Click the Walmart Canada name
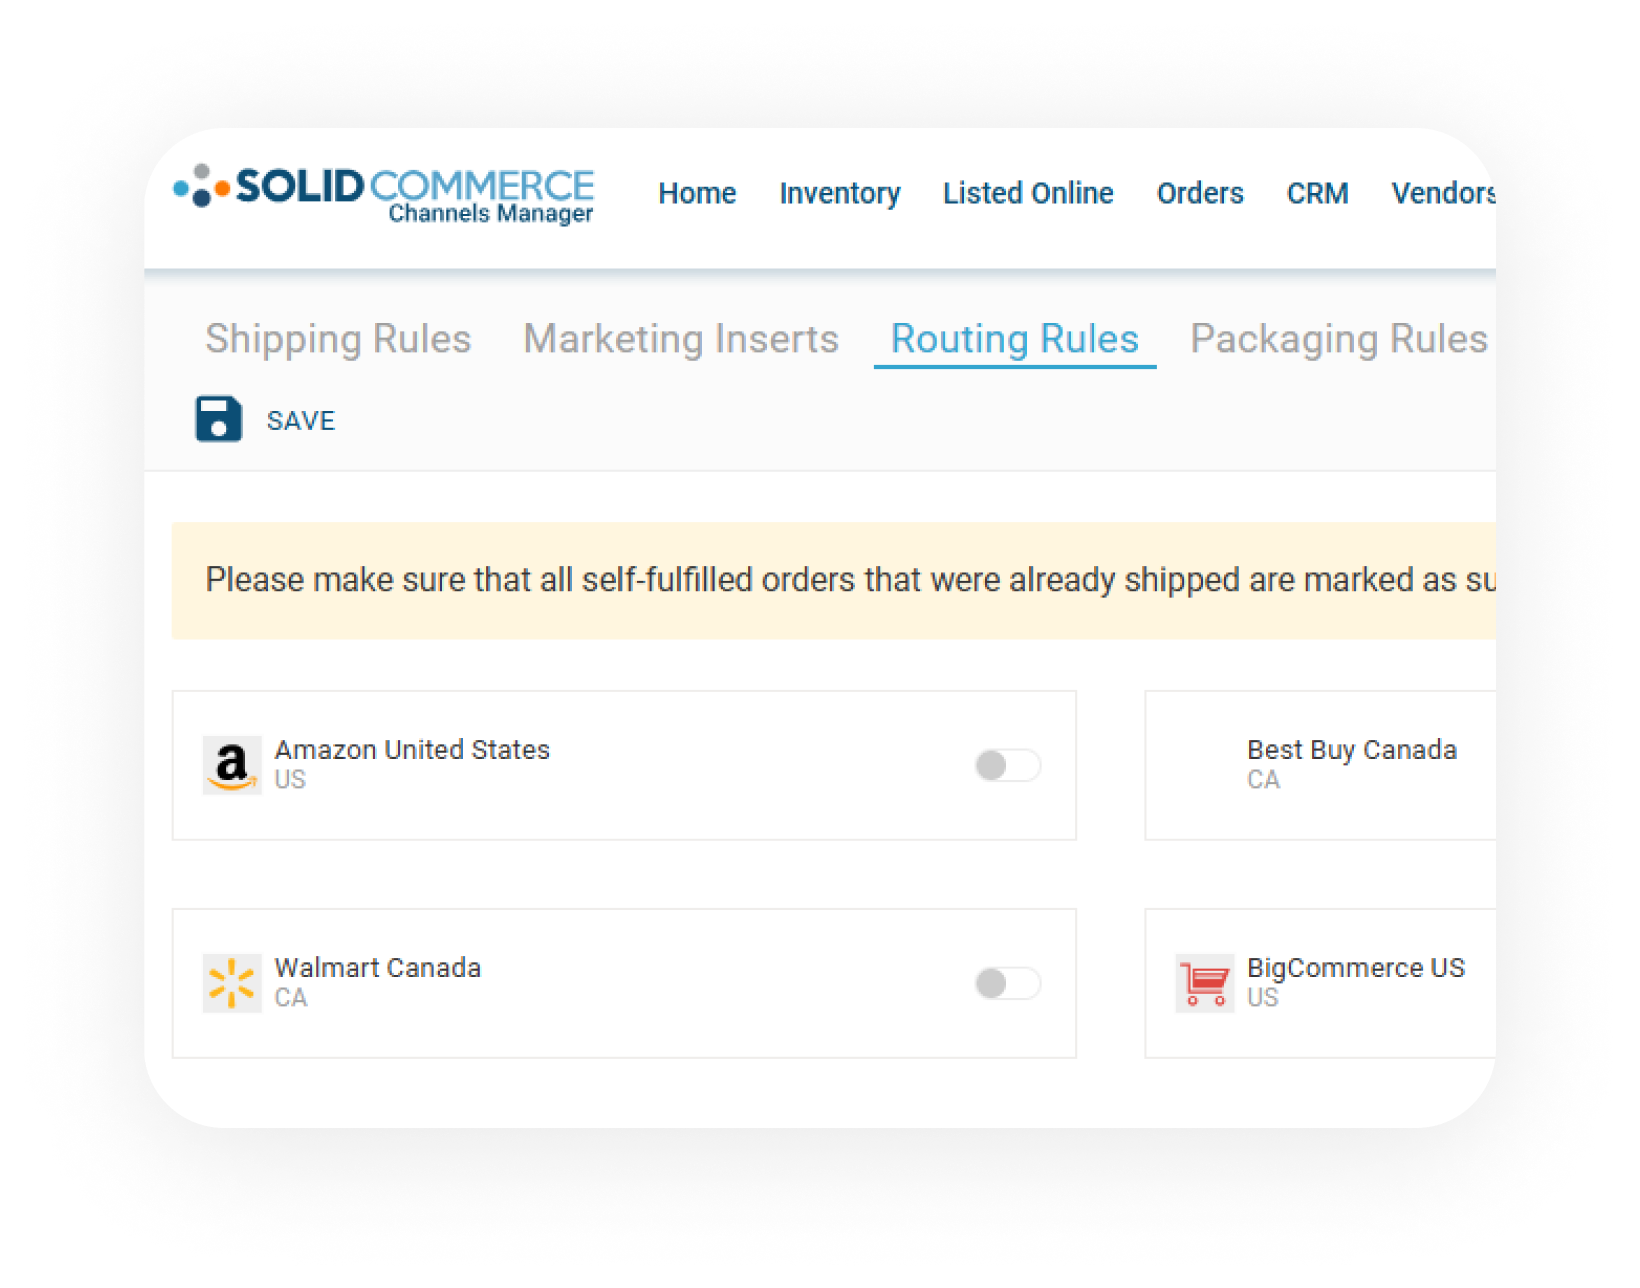The width and height of the screenshot is (1640, 1288). pos(378,968)
